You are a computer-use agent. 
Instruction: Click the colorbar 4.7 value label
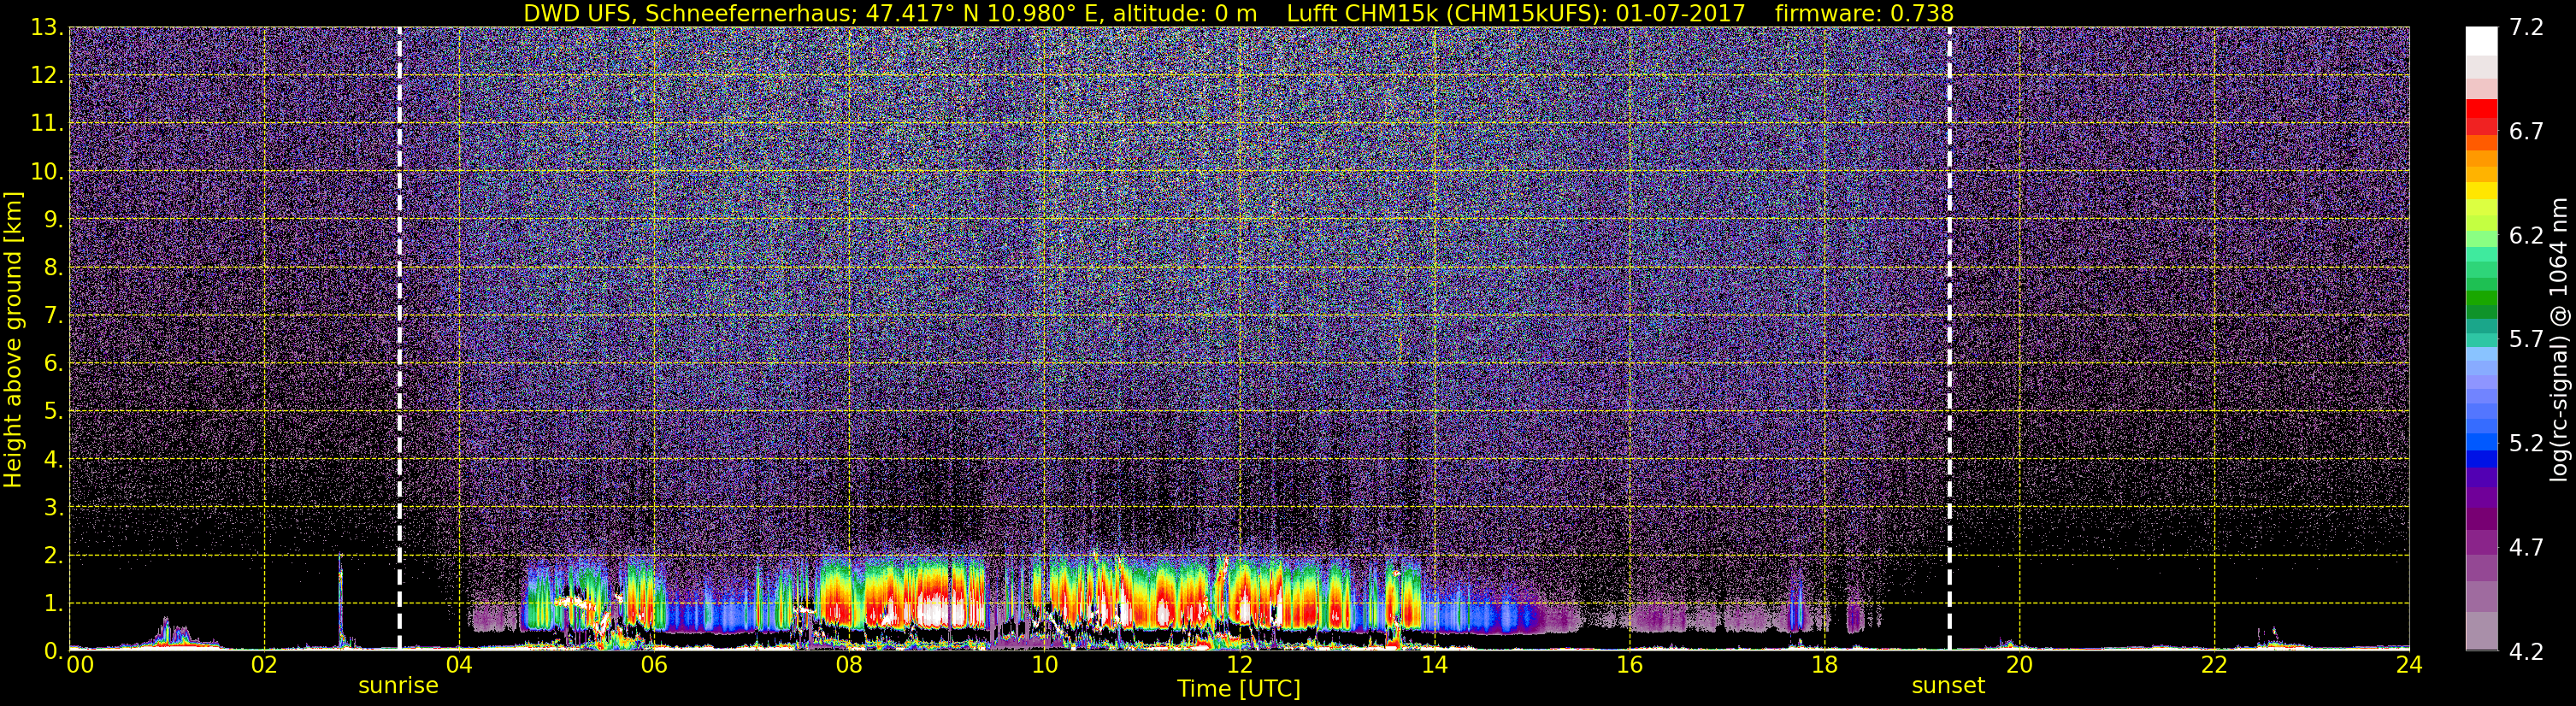click(x=2526, y=547)
